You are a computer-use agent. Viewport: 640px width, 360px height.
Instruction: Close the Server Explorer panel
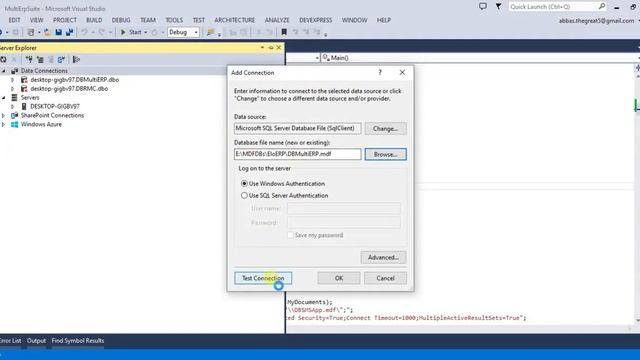click(279, 48)
